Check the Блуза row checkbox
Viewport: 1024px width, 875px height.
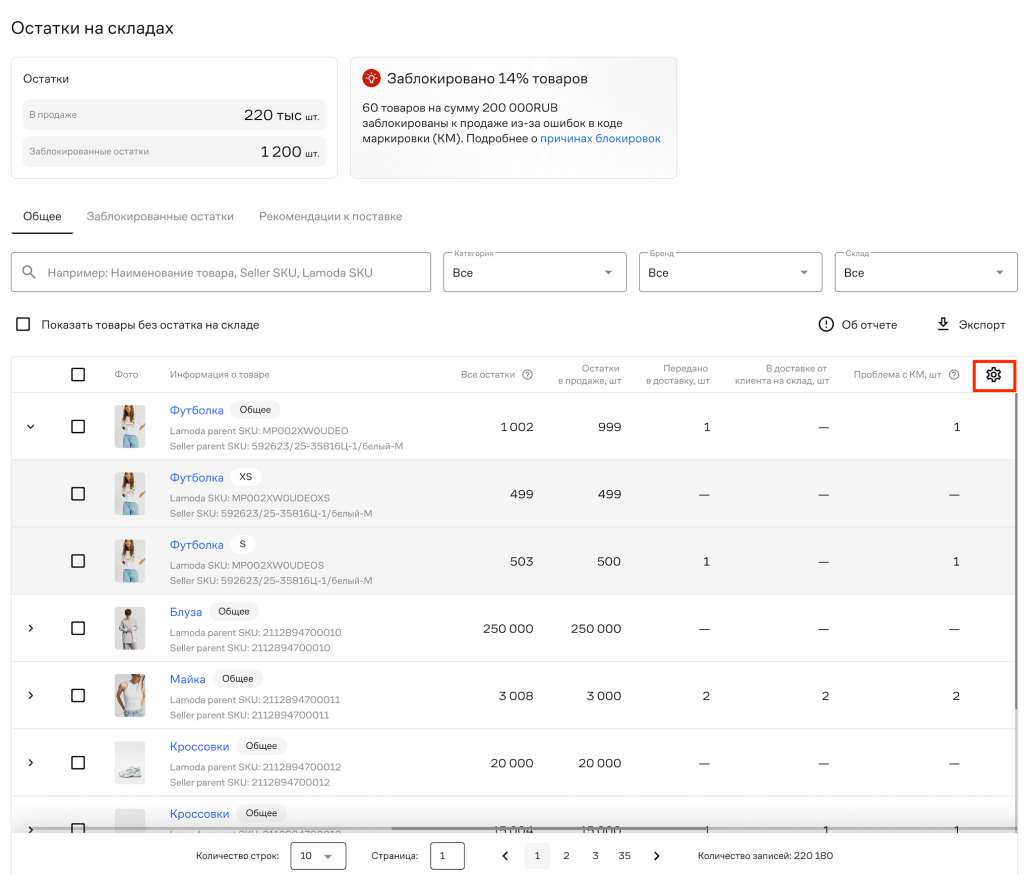(x=78, y=628)
